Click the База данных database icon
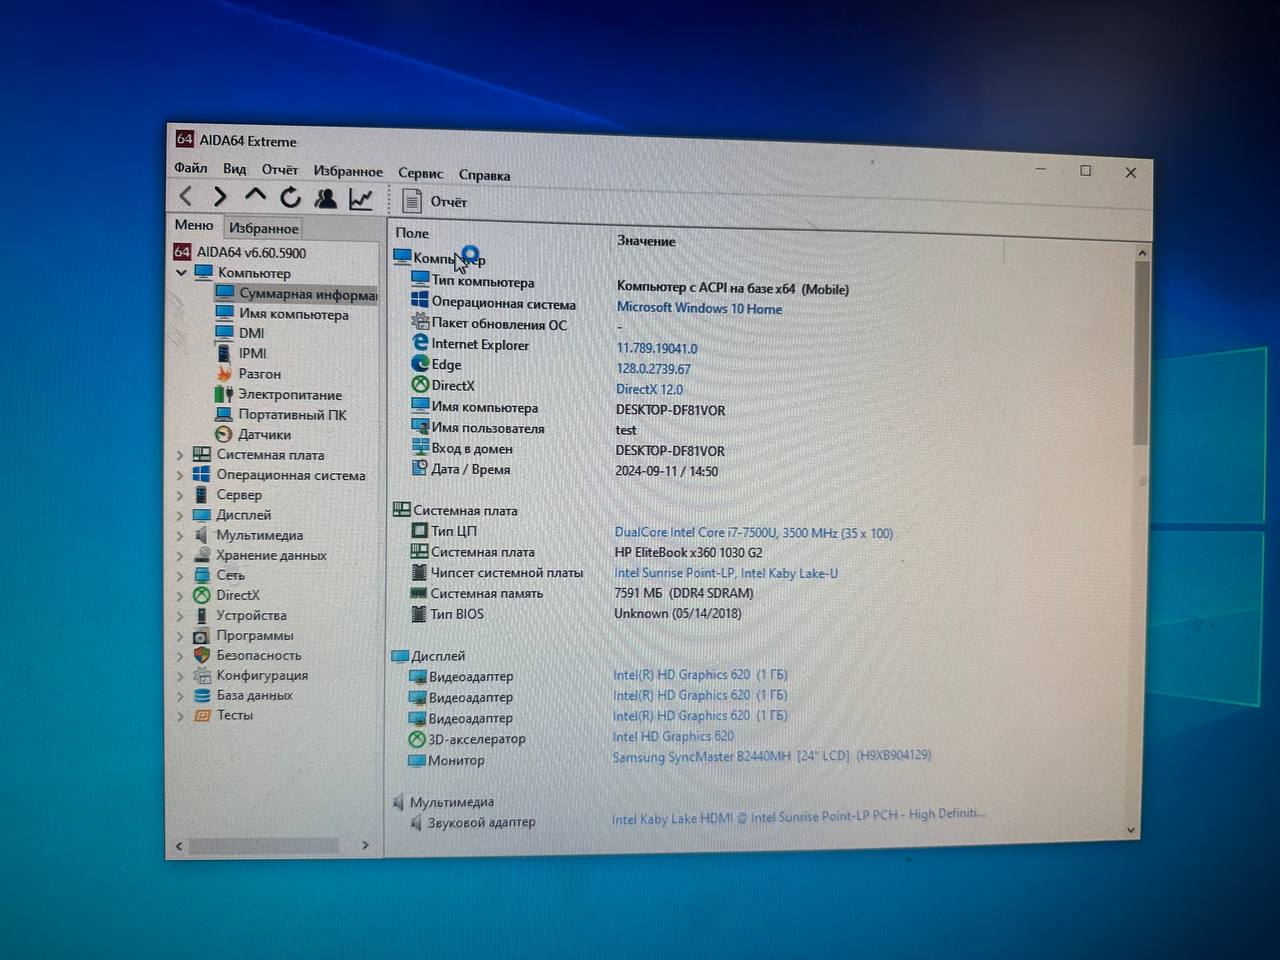Screen dimensions: 1280x960 (202, 694)
